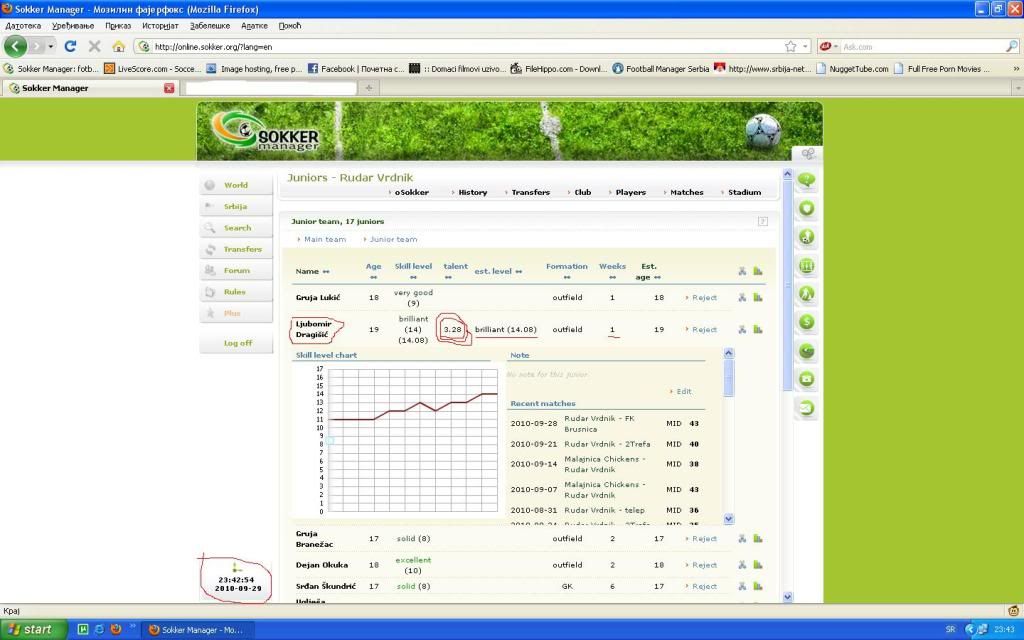Sort juniors by Age column arrows
Image resolution: width=1024 pixels, height=640 pixels.
[373, 277]
